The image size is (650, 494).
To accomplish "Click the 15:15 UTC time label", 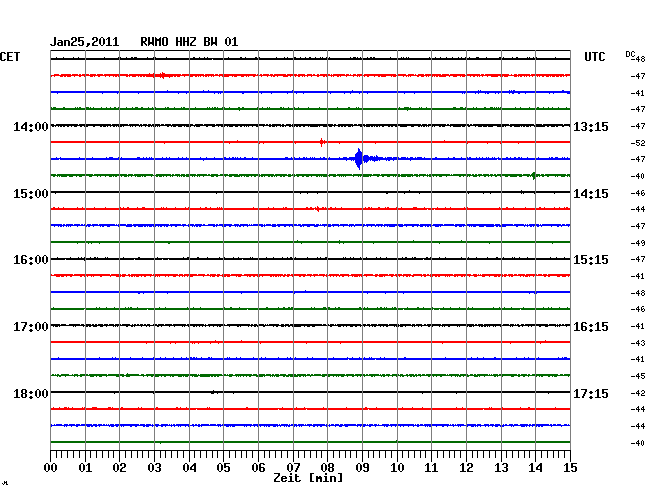I will pos(591,260).
